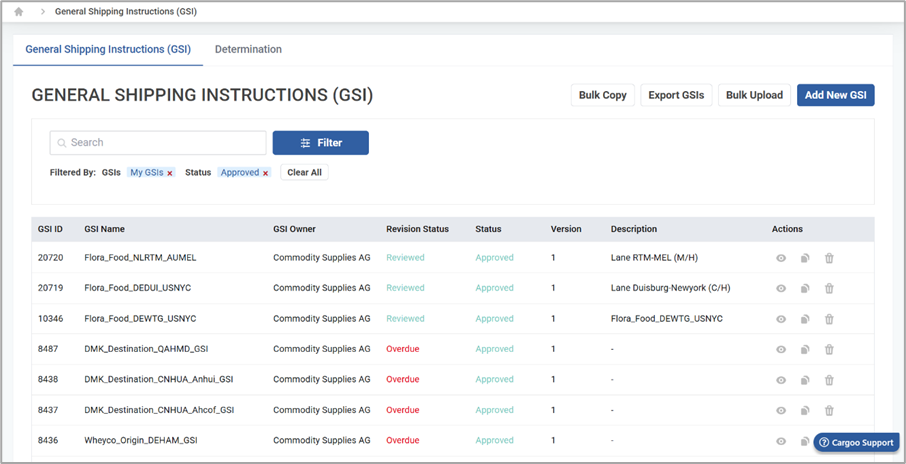Select Flora_Food_NLRTM_AUMEL name cell

point(140,258)
